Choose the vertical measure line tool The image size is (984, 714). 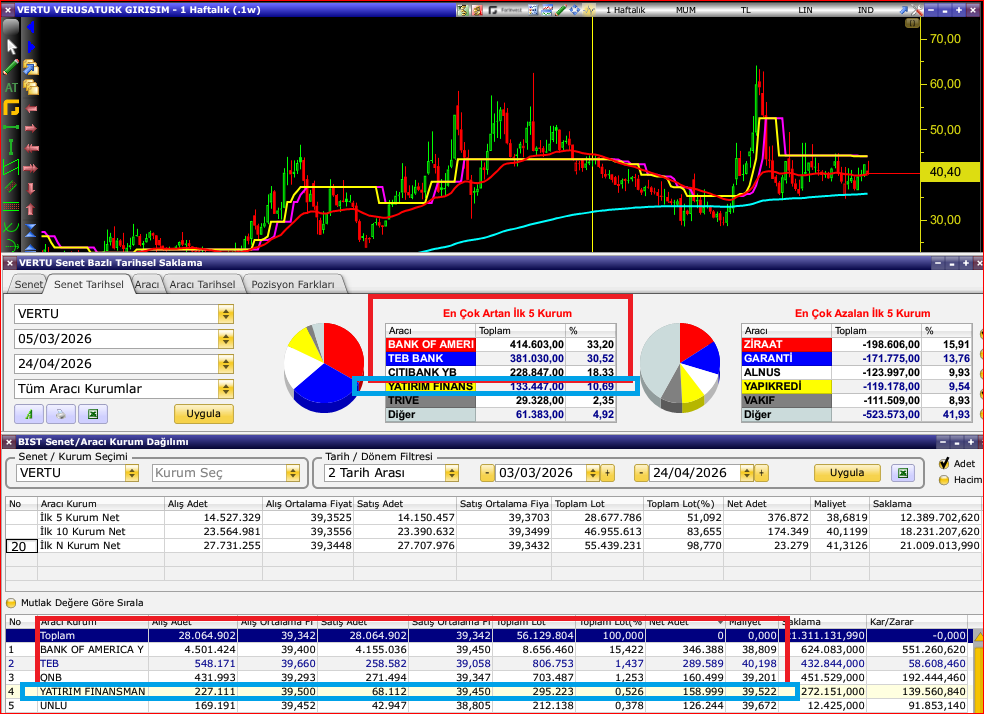click(11, 147)
